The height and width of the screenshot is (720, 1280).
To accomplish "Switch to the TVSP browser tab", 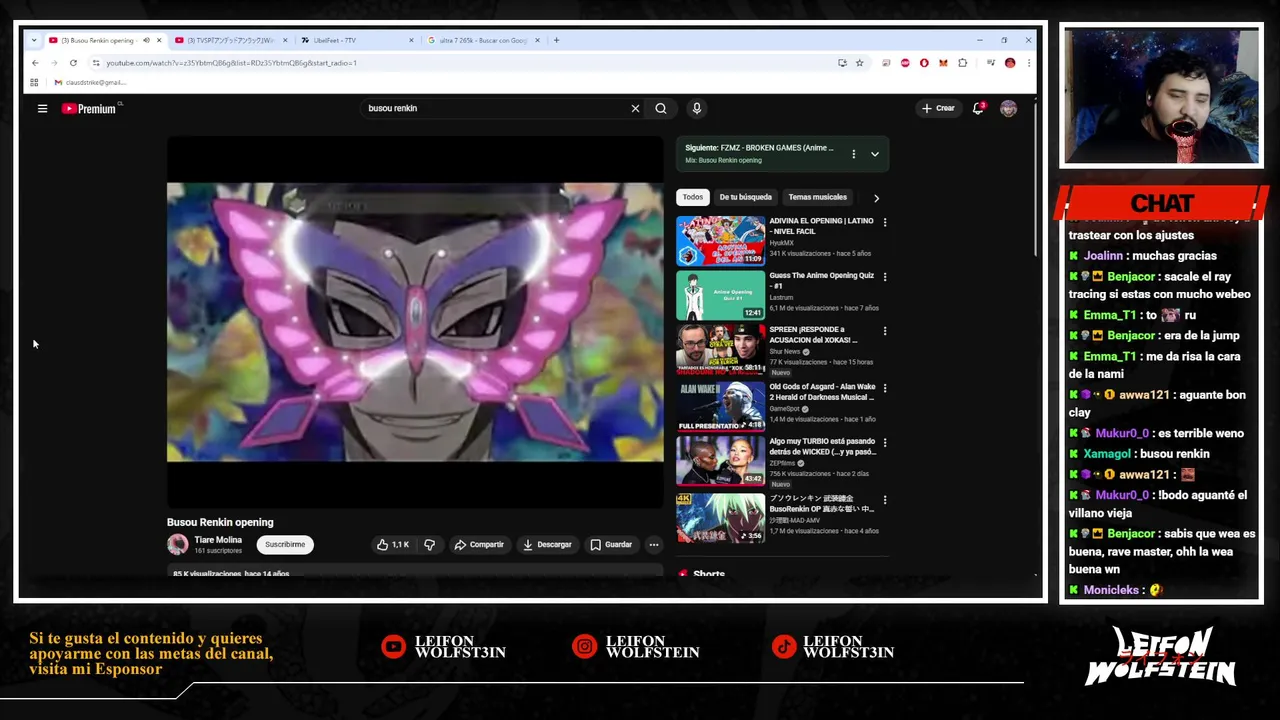I will coord(230,40).
